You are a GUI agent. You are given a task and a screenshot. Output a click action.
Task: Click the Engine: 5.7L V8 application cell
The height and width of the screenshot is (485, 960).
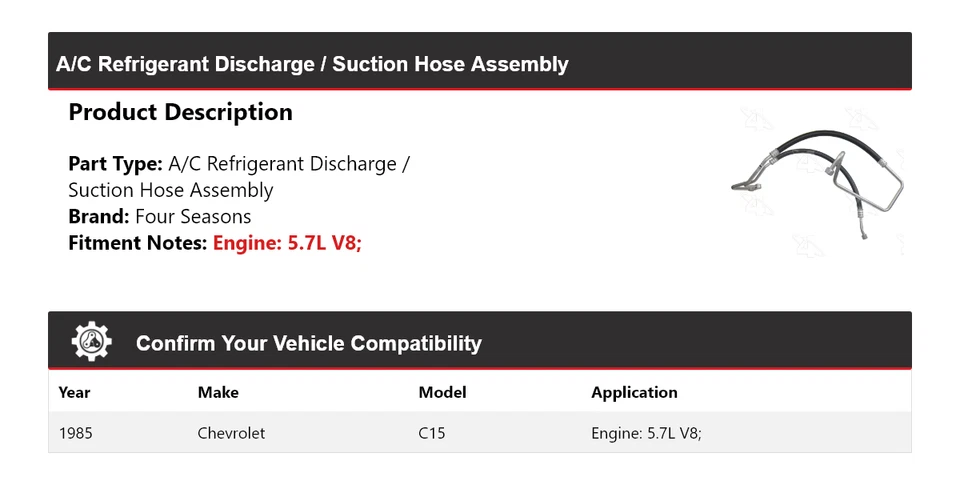pyautogui.click(x=647, y=433)
